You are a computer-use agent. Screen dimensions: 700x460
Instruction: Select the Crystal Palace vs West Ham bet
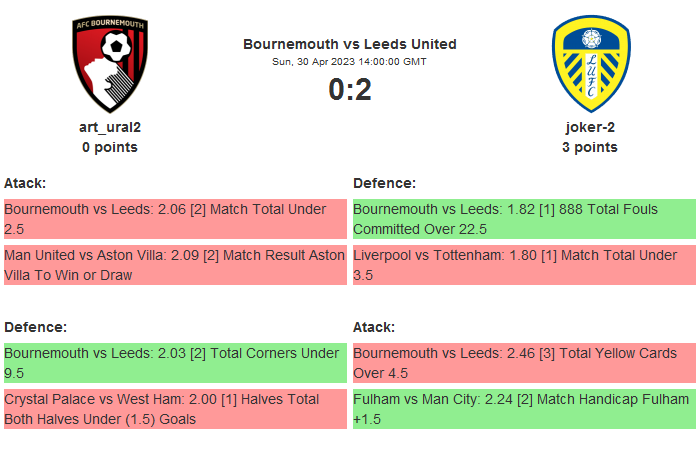pos(174,409)
